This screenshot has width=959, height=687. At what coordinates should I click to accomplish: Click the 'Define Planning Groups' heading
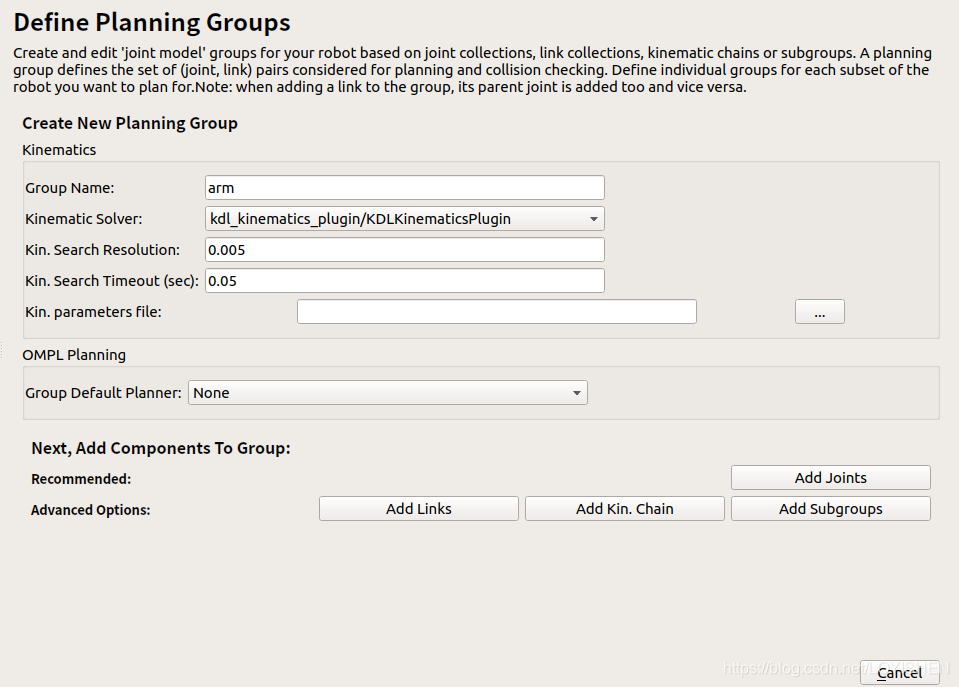151,22
